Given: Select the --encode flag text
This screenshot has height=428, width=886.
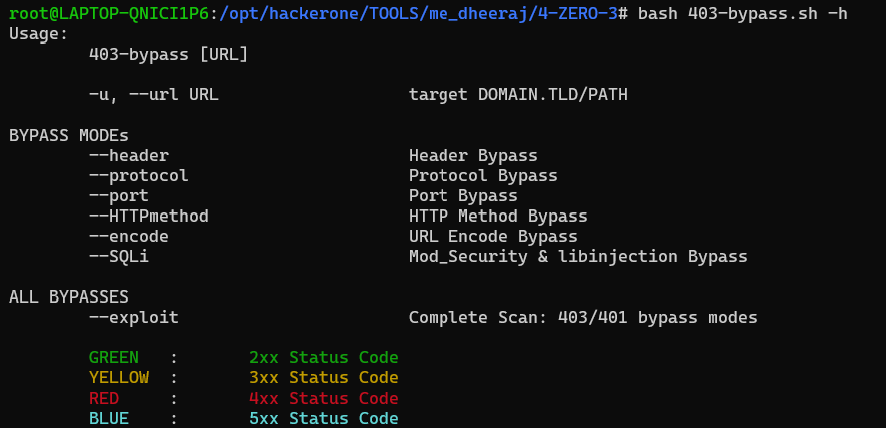Looking at the screenshot, I should [x=129, y=236].
